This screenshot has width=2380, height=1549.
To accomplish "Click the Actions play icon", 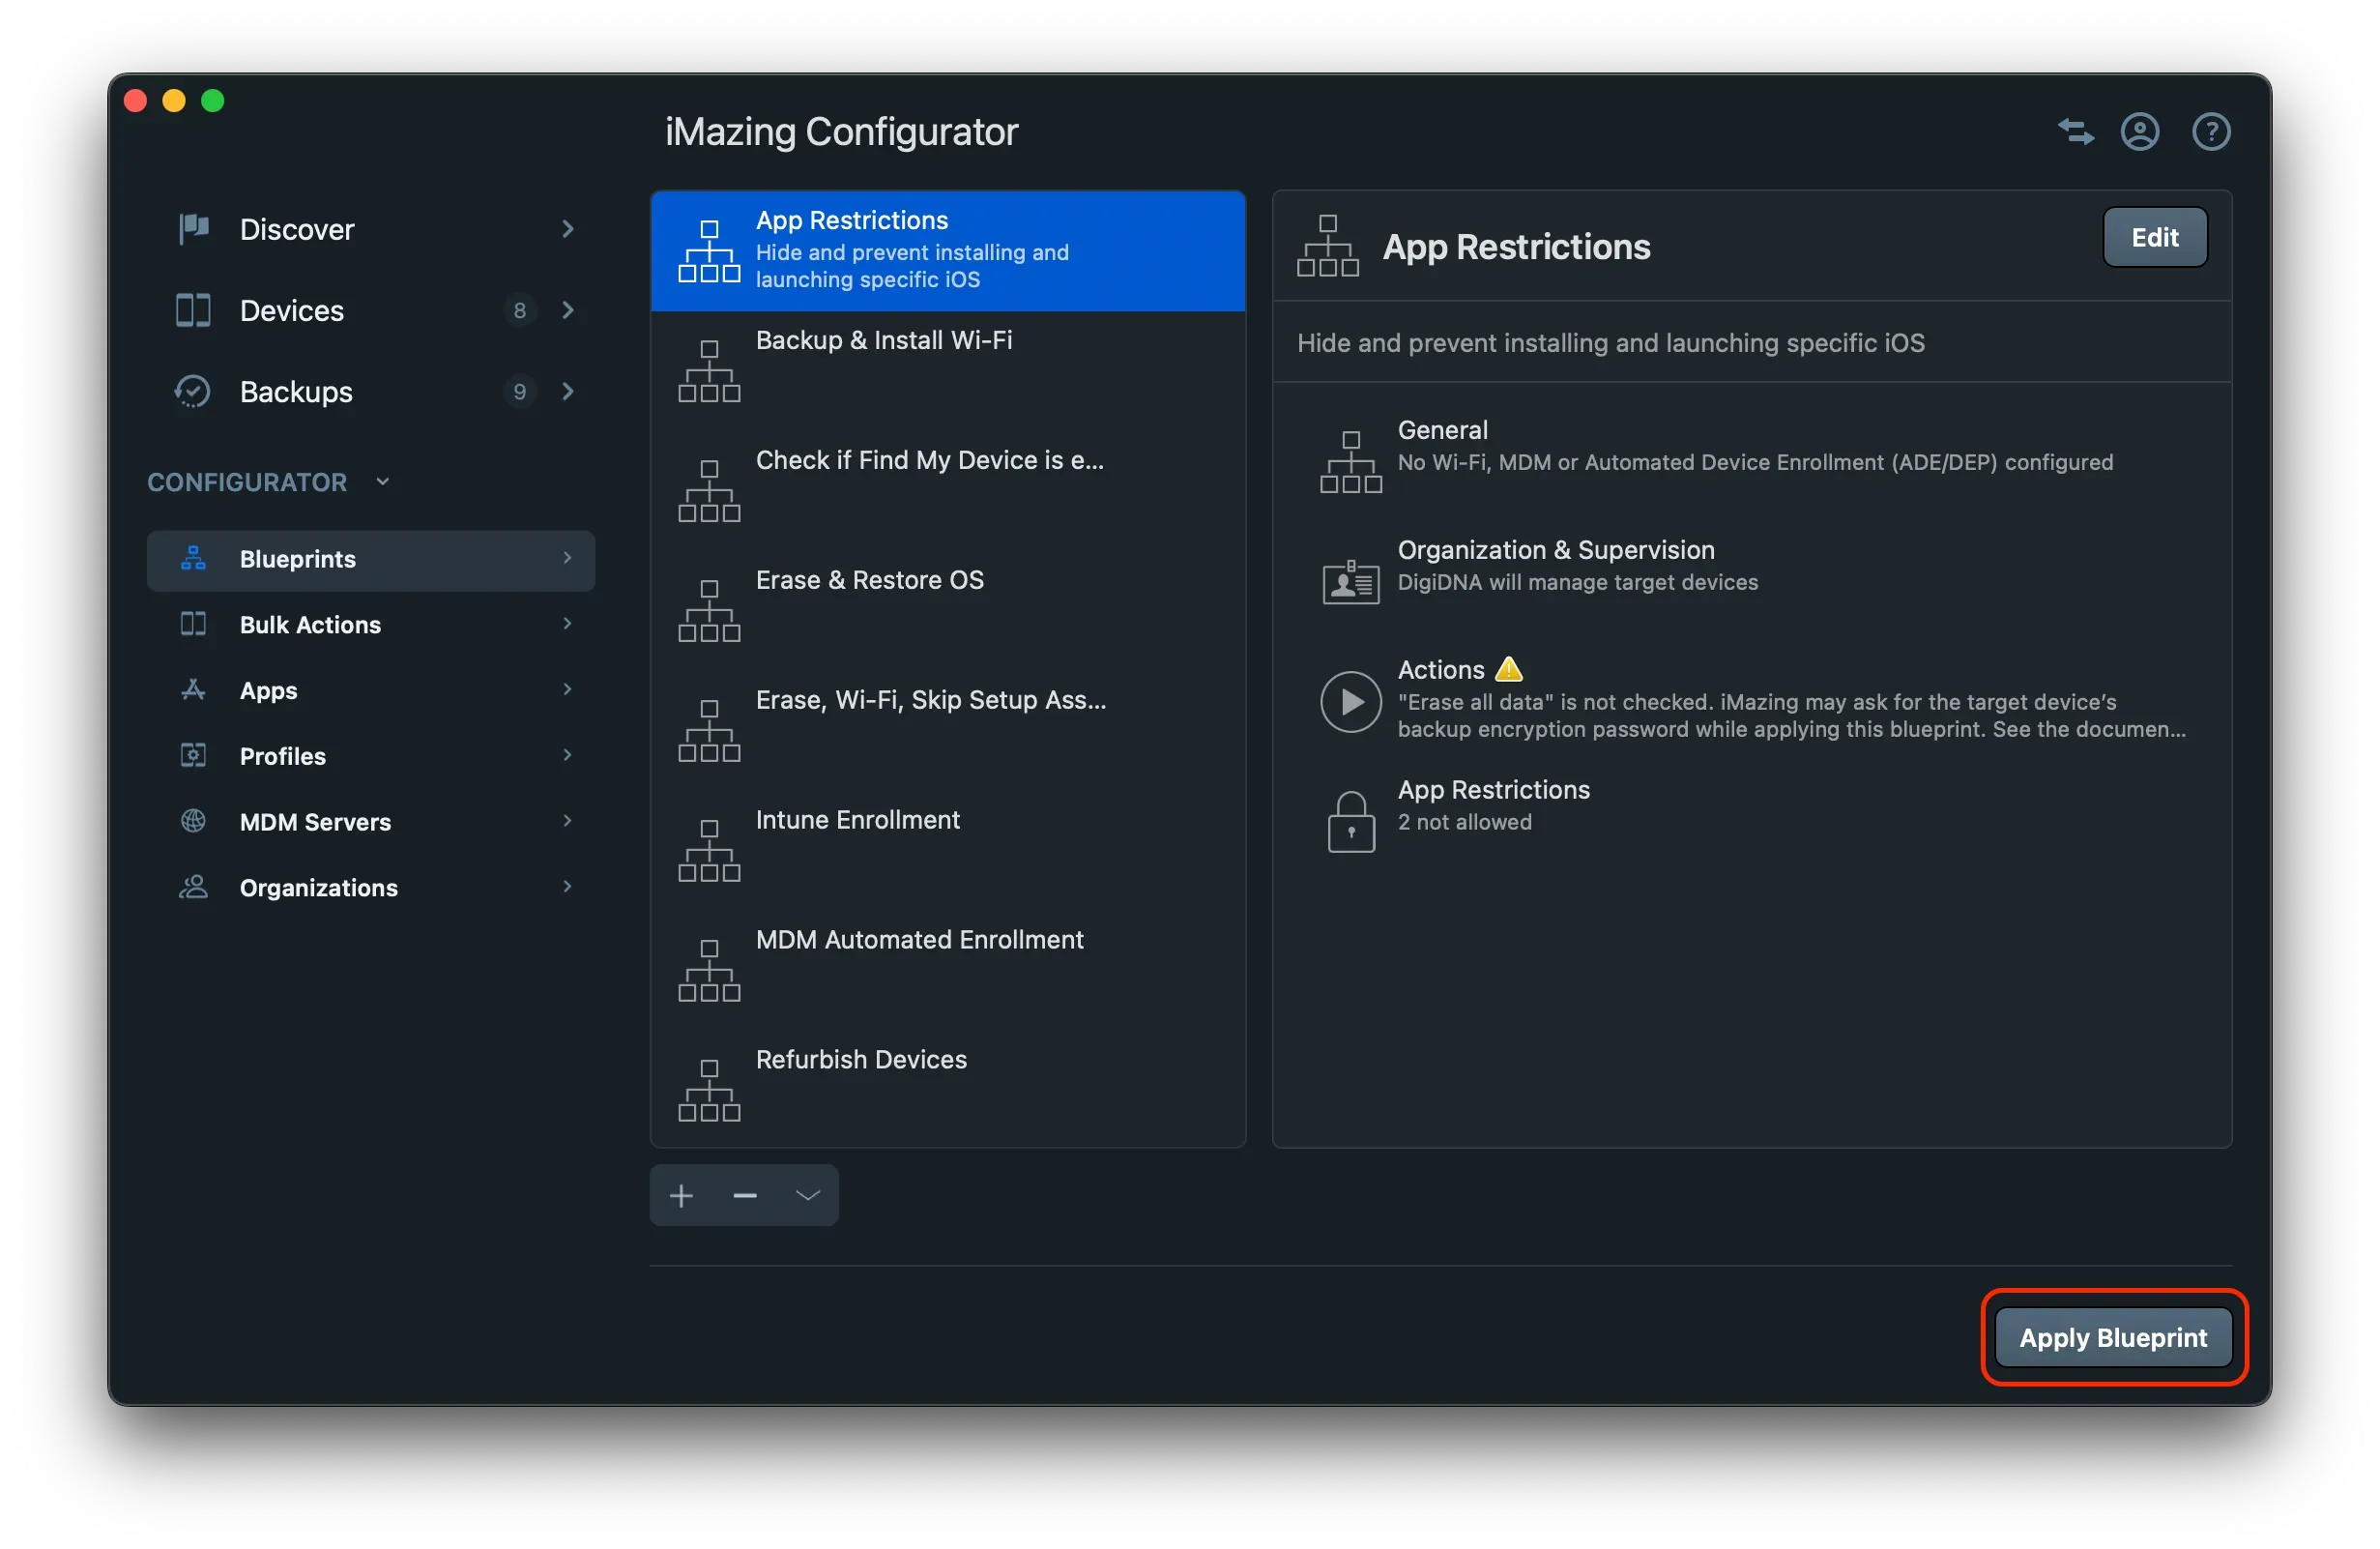I will [x=1350, y=701].
